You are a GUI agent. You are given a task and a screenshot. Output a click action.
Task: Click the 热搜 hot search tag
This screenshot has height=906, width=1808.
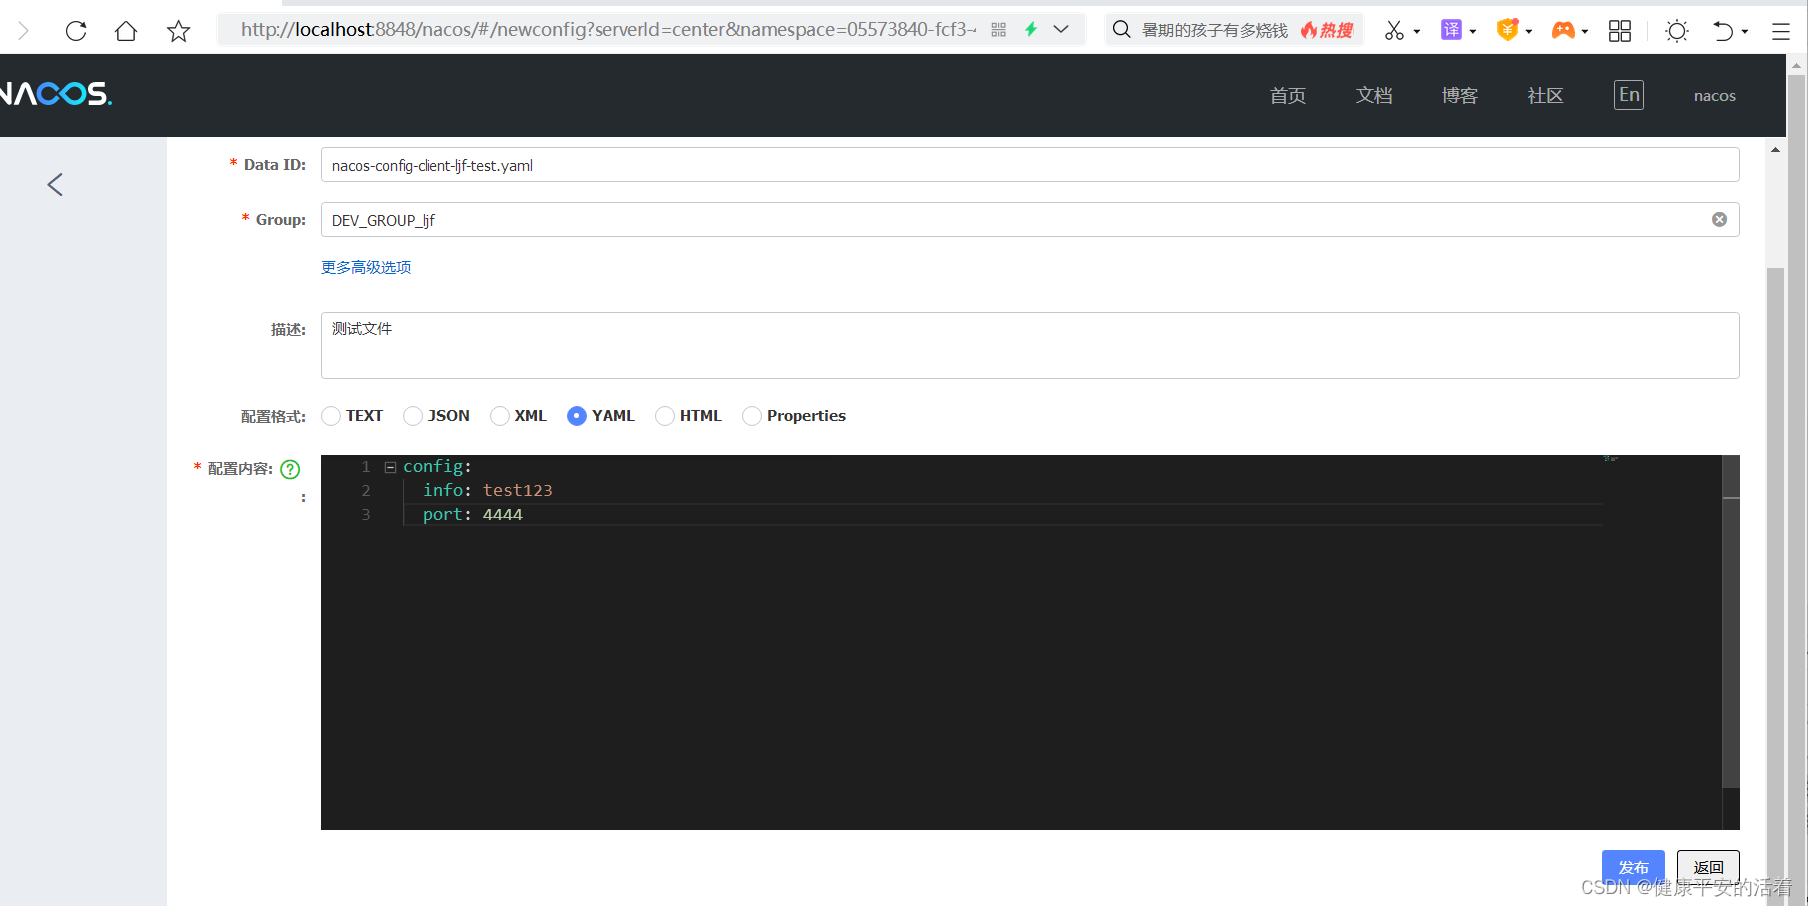coord(1327,30)
